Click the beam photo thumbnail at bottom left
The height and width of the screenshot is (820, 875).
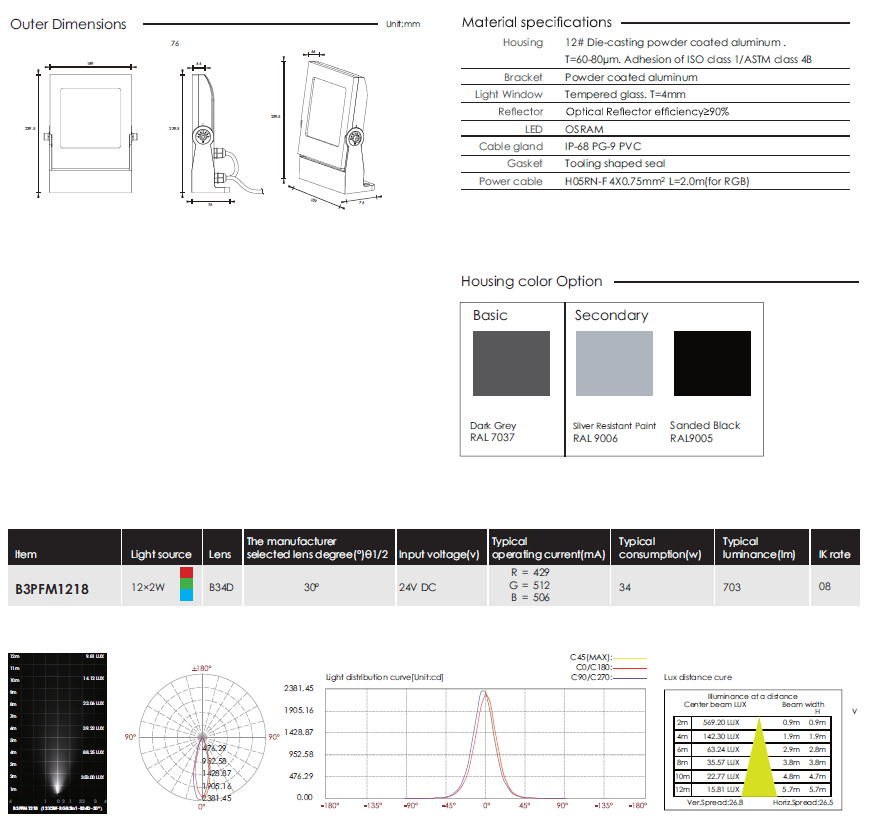pyautogui.click(x=56, y=731)
